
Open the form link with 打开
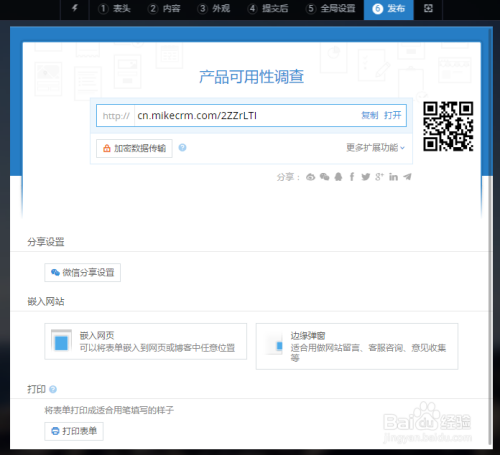tap(393, 115)
